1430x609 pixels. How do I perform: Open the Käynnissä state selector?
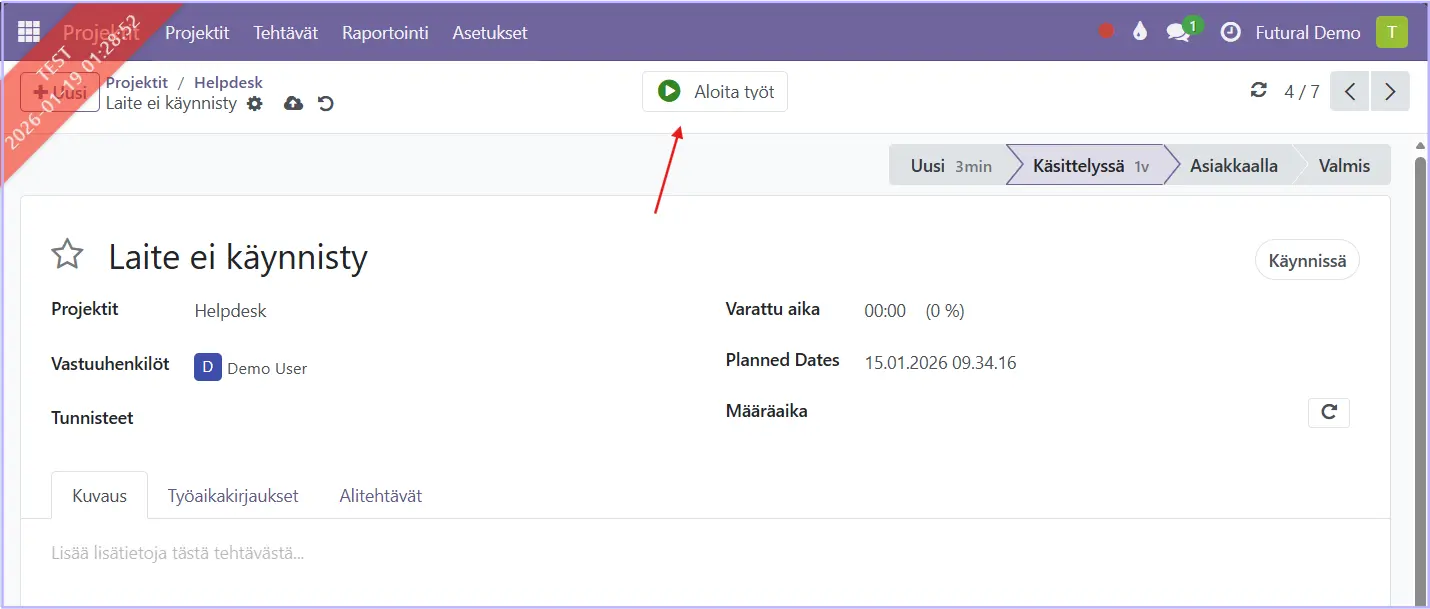click(1306, 261)
